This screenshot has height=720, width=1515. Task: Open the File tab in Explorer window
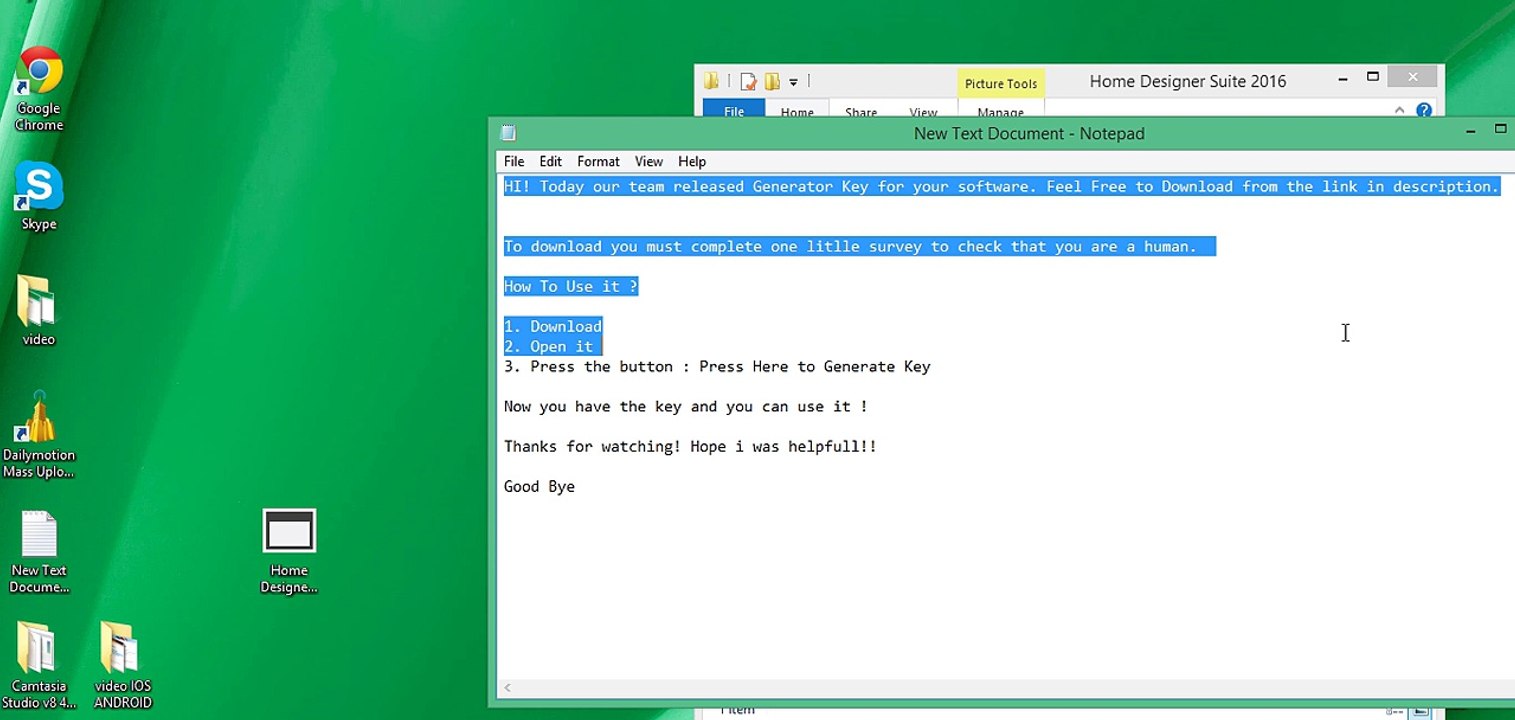tap(734, 110)
